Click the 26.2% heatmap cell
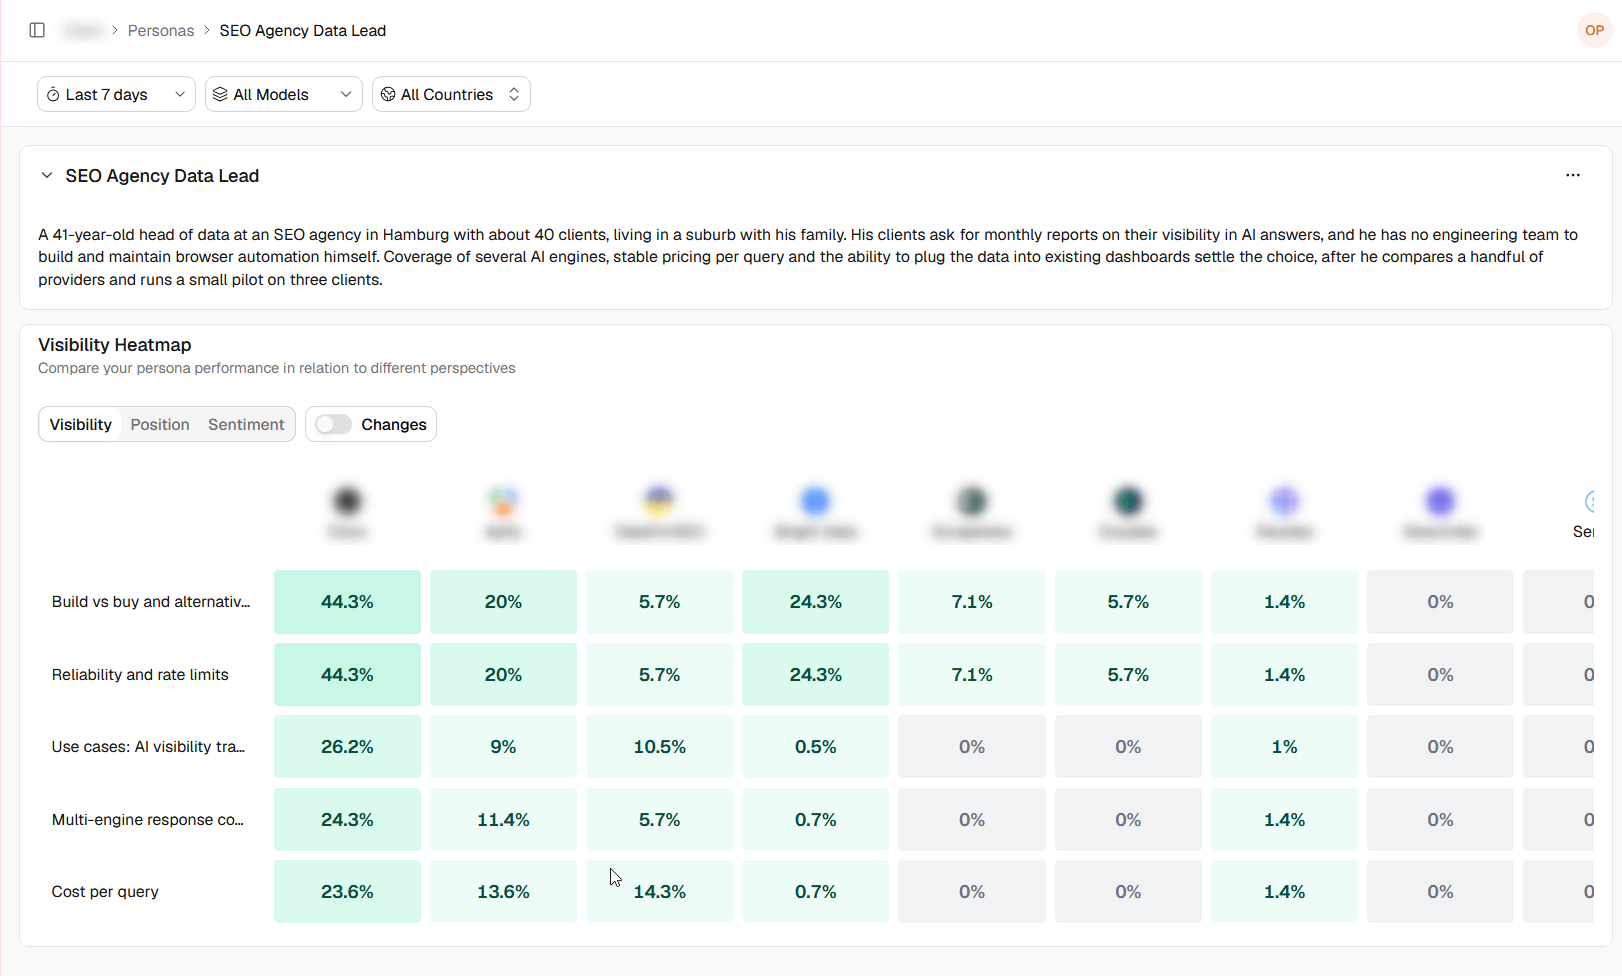The image size is (1622, 976). point(347,747)
